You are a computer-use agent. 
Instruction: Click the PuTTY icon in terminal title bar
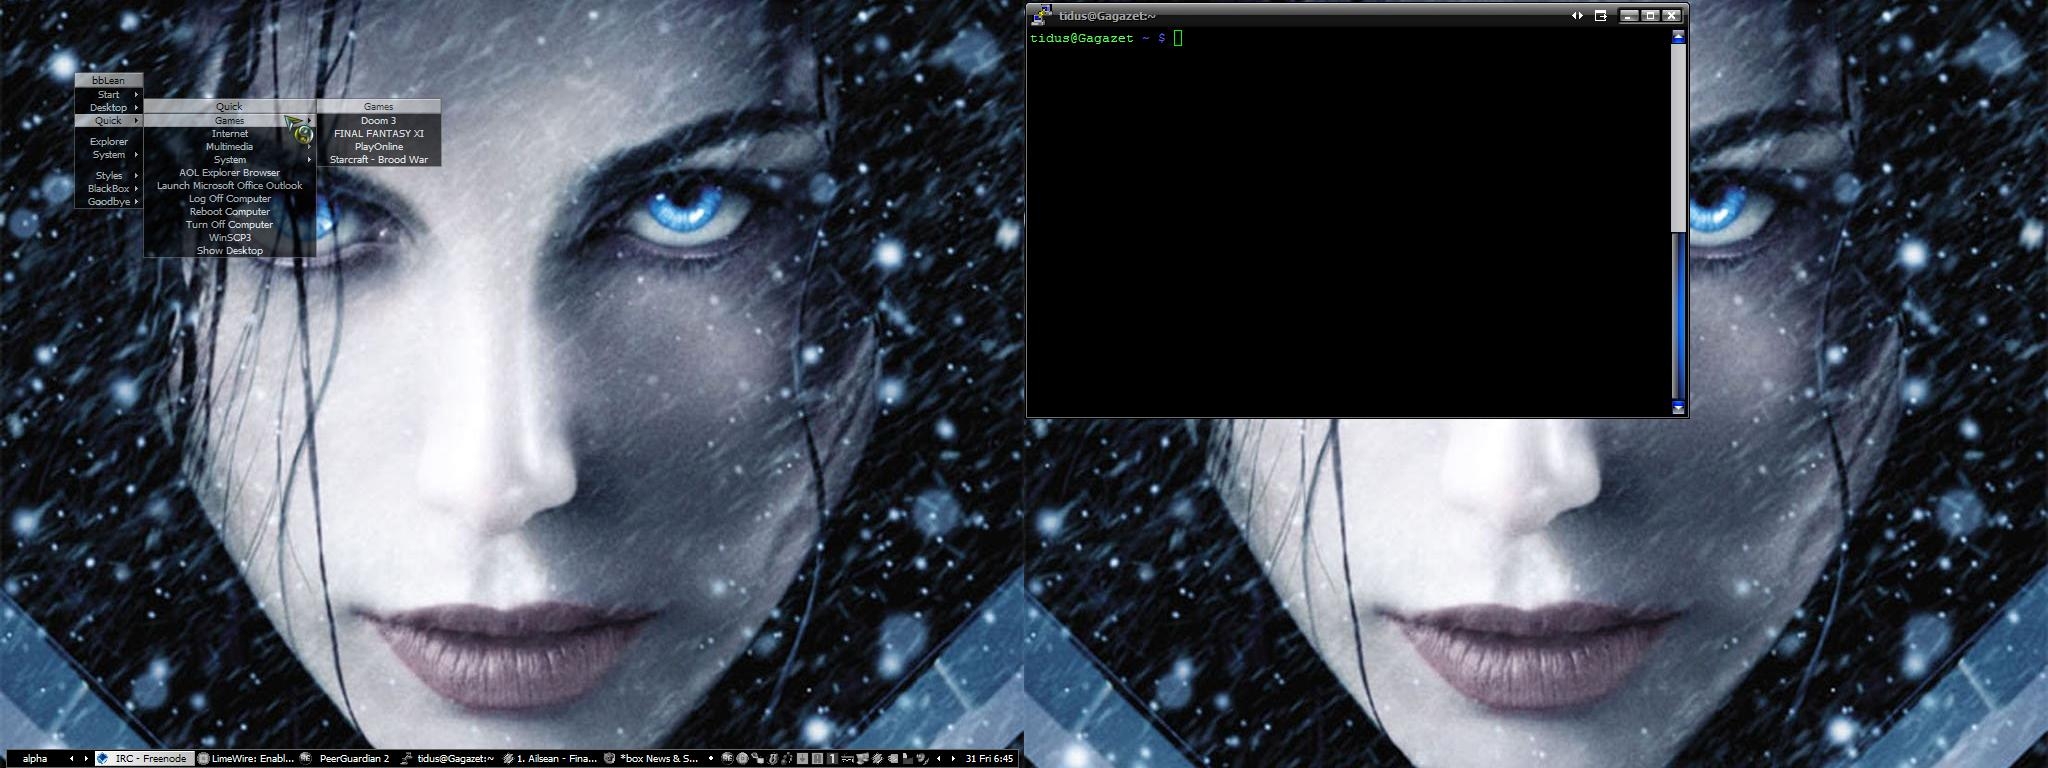(x=1042, y=14)
